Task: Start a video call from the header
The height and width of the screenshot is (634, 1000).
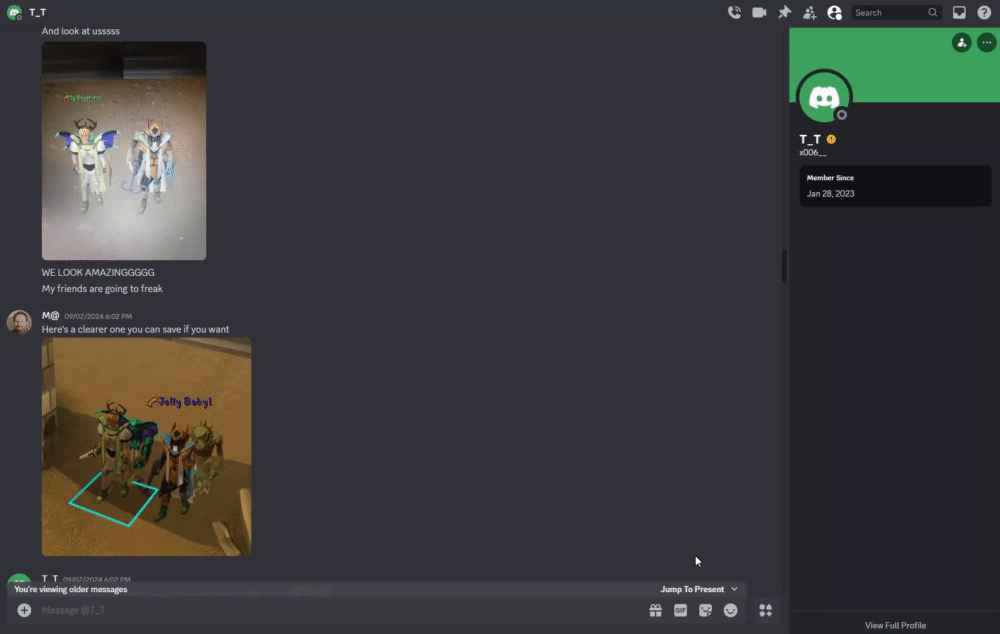Action: coord(759,12)
